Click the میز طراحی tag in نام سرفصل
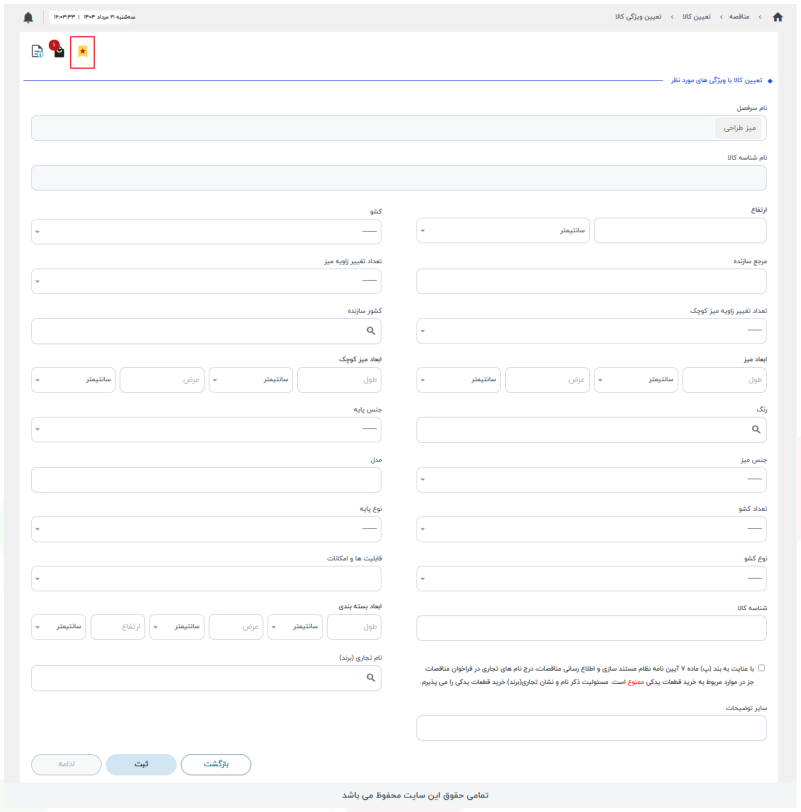801x812 pixels. (x=738, y=128)
